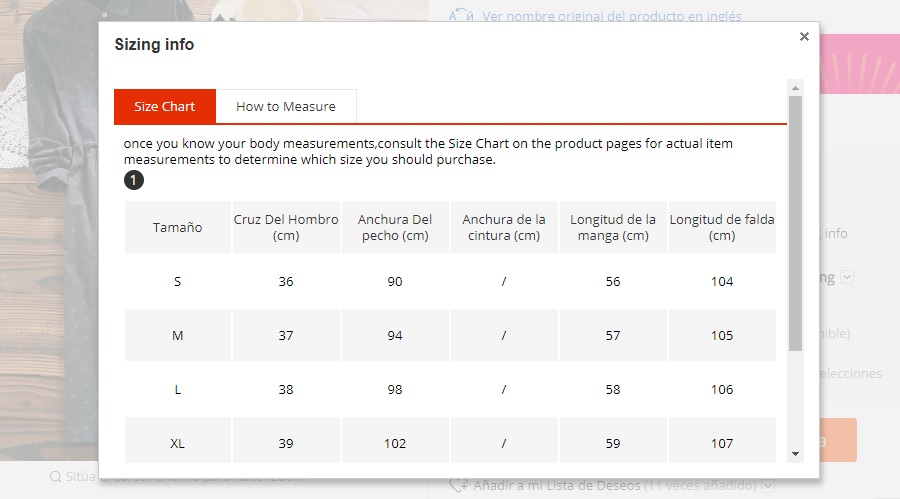Screen dimensions: 900x499
Task: Click the translate icon beside 'Ver nombre original'
Action: coord(460,16)
